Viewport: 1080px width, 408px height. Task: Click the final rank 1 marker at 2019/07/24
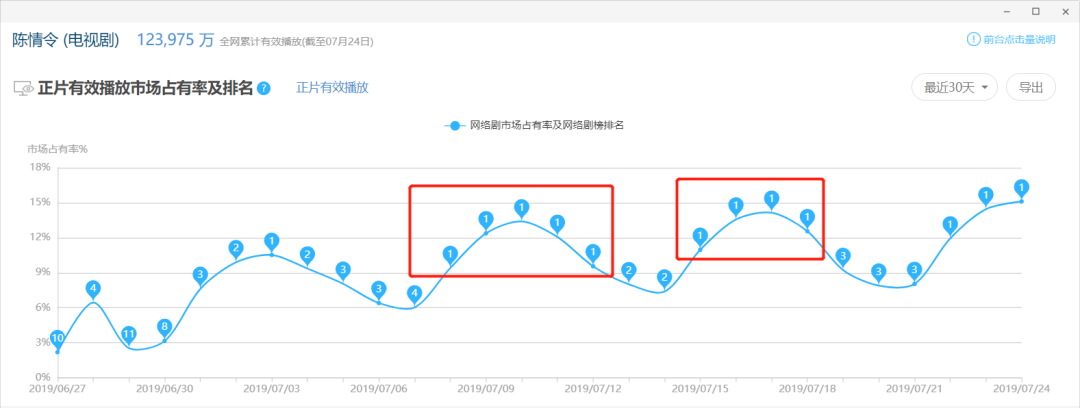[1021, 188]
